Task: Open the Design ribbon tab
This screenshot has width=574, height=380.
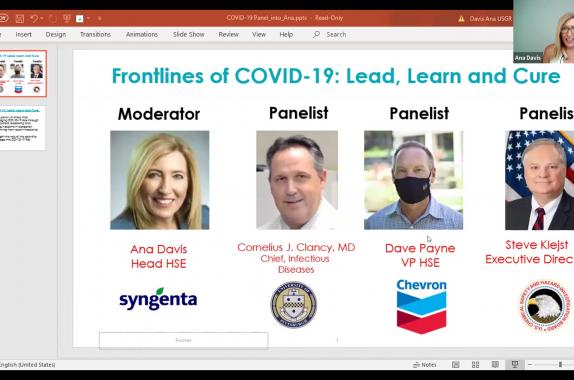Action: [56, 34]
